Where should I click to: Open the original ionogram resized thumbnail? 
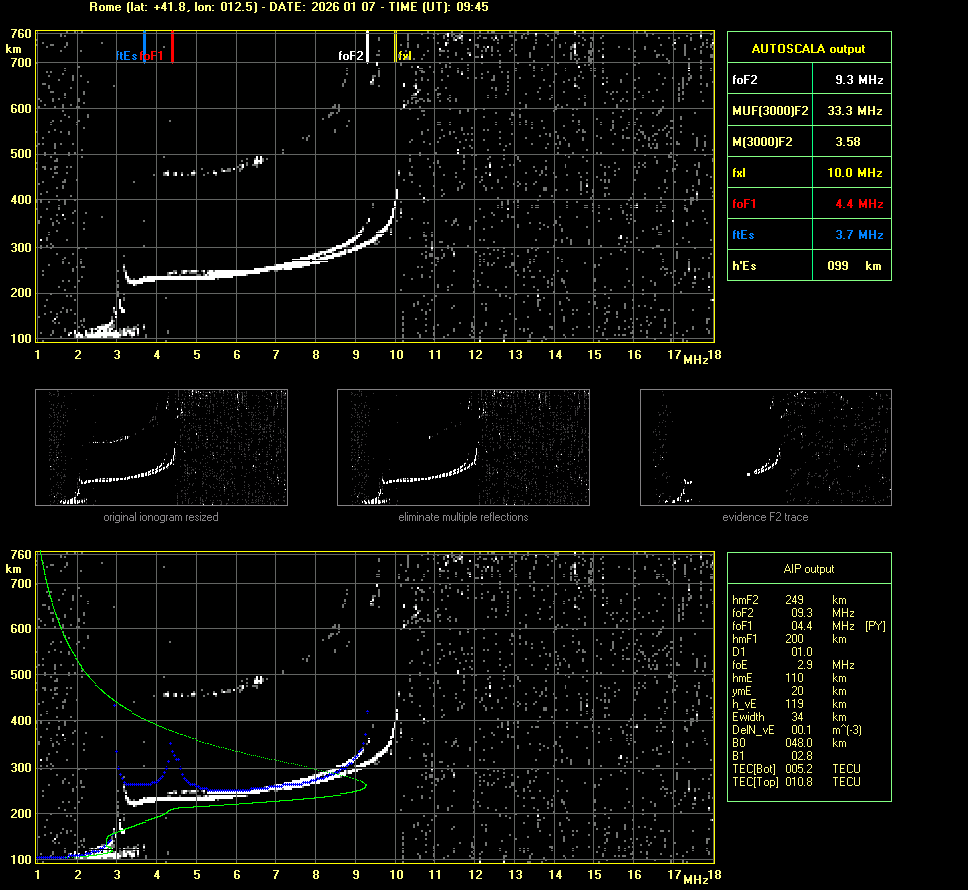coord(161,447)
